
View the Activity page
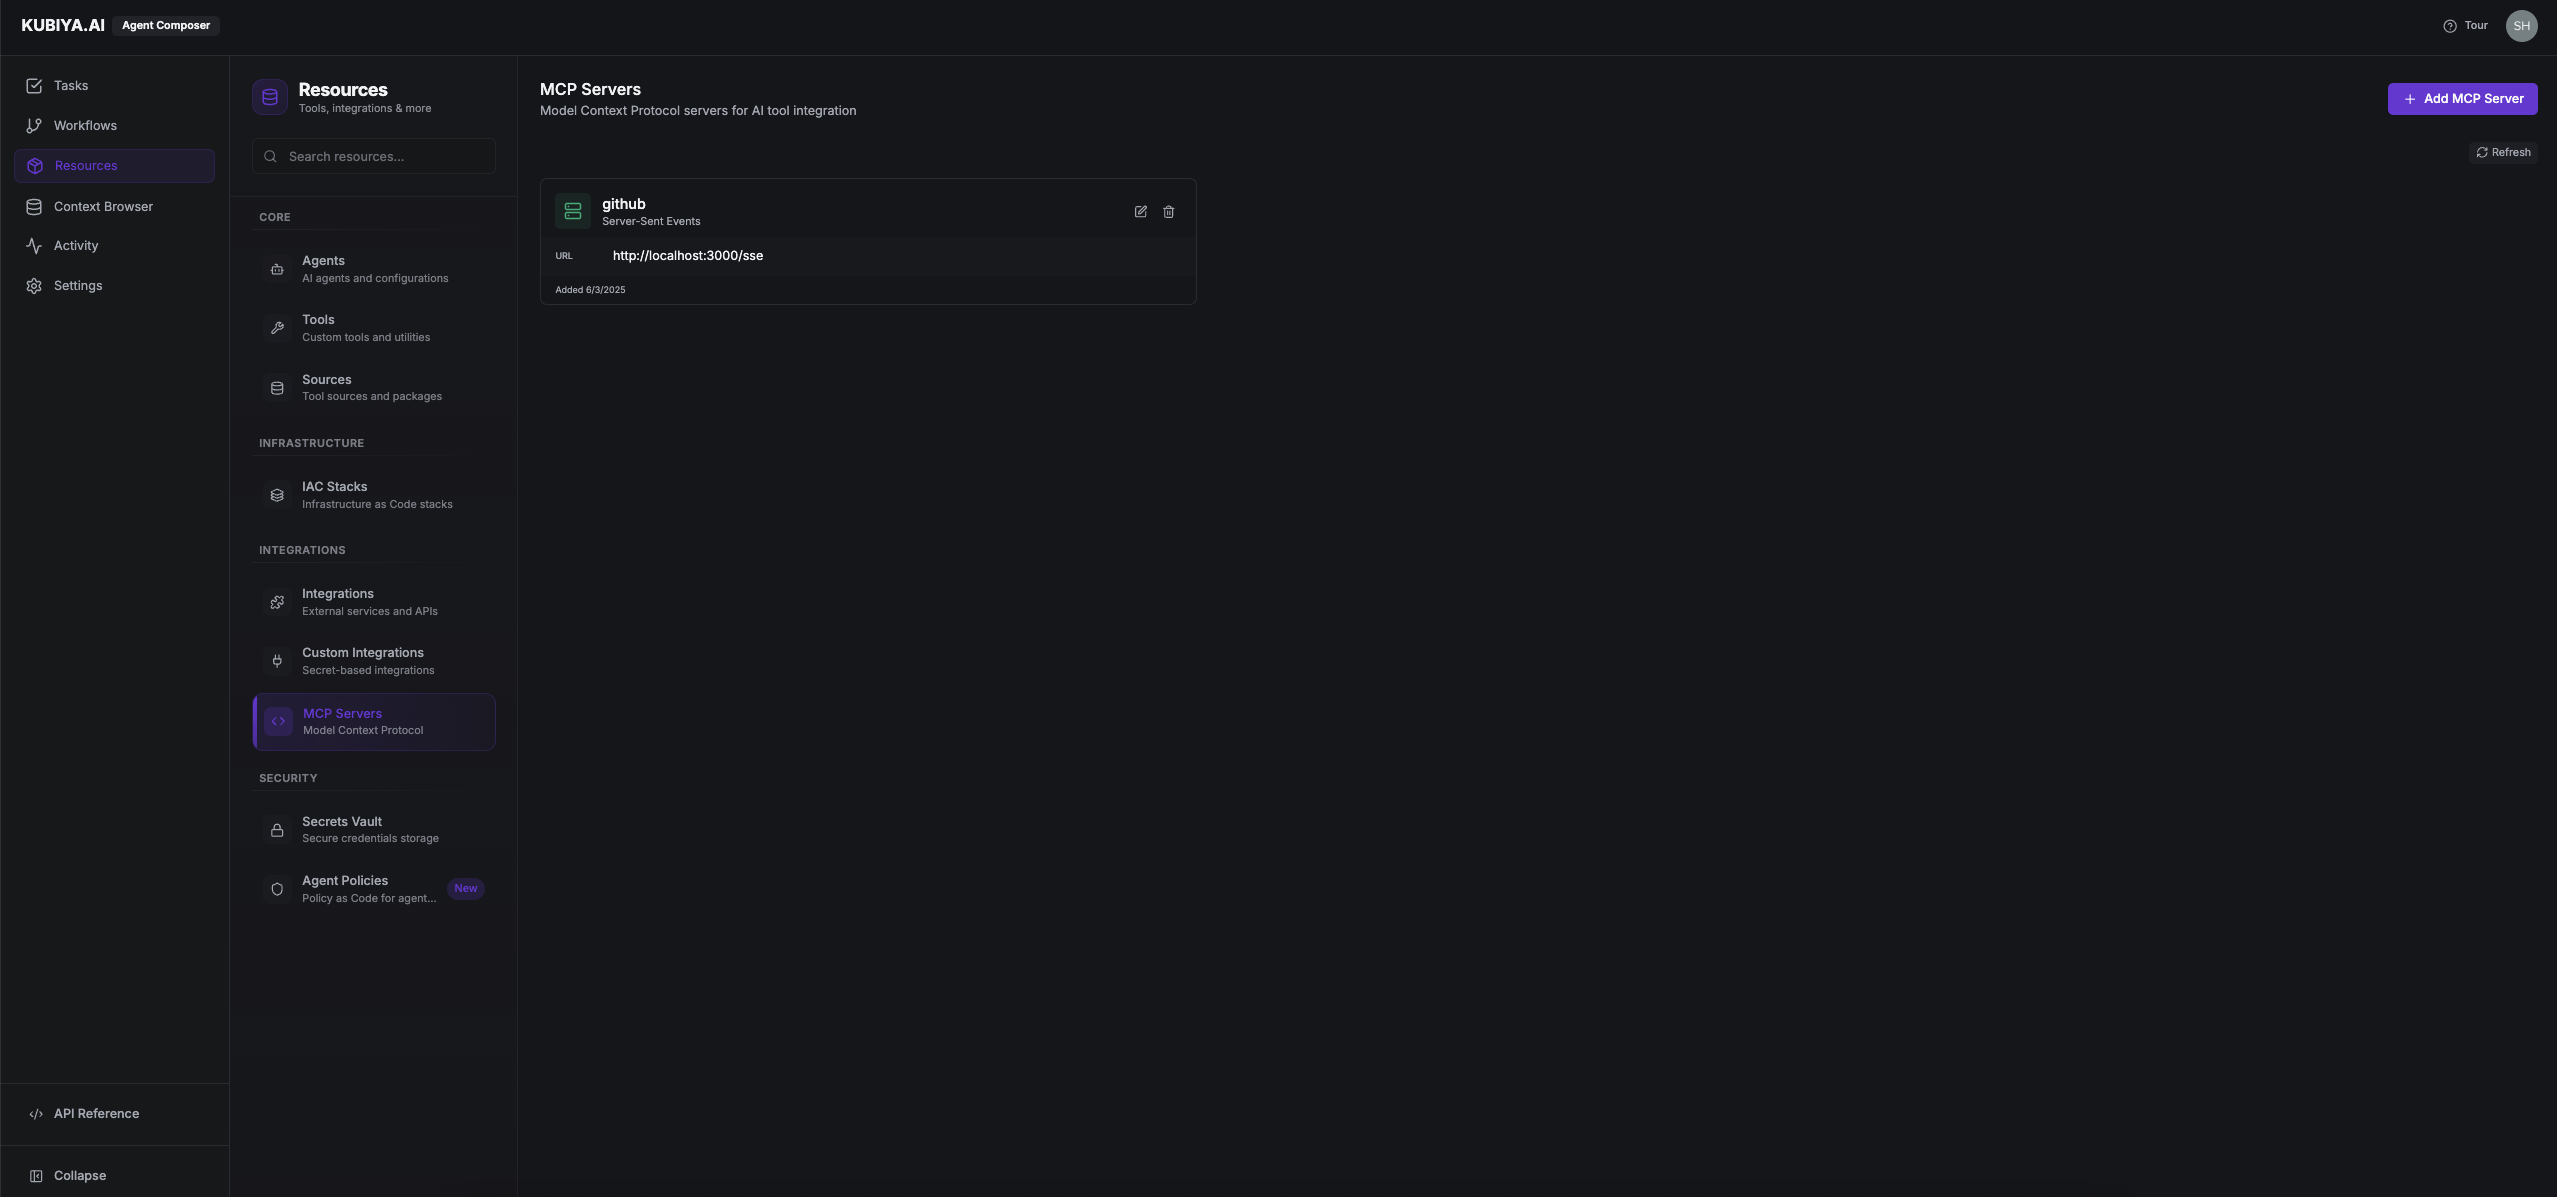pos(114,246)
